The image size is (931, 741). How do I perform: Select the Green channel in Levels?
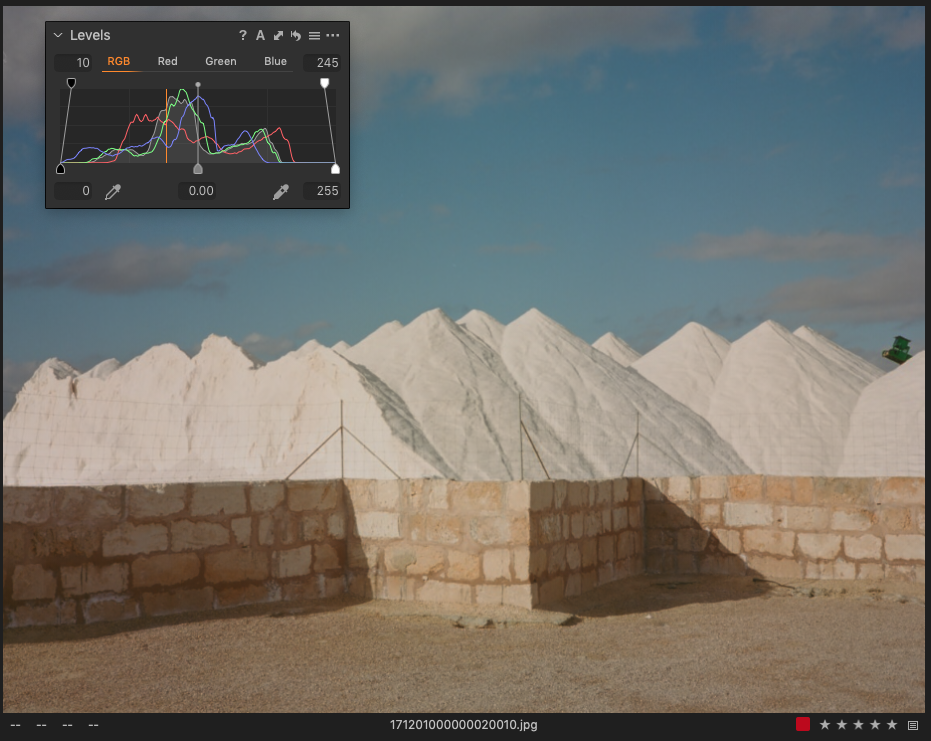220,61
